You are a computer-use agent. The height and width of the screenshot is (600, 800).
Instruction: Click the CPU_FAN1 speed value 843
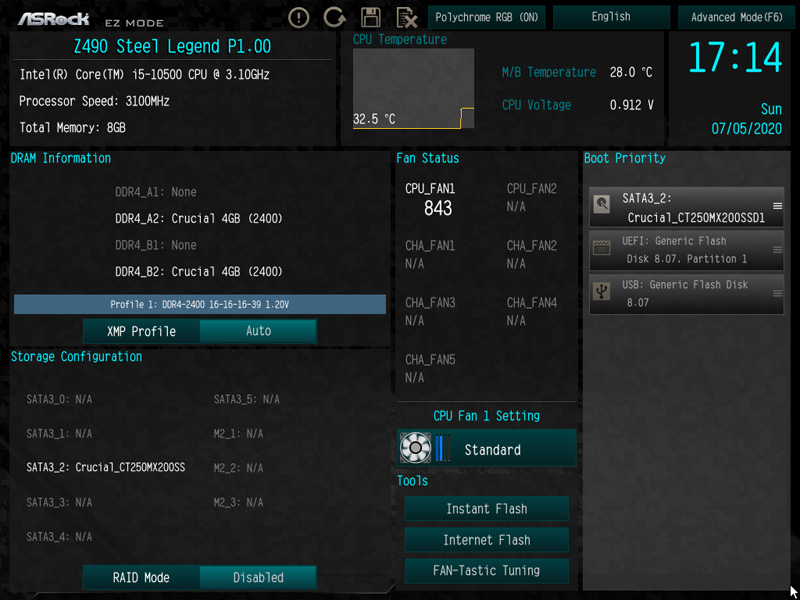point(438,208)
